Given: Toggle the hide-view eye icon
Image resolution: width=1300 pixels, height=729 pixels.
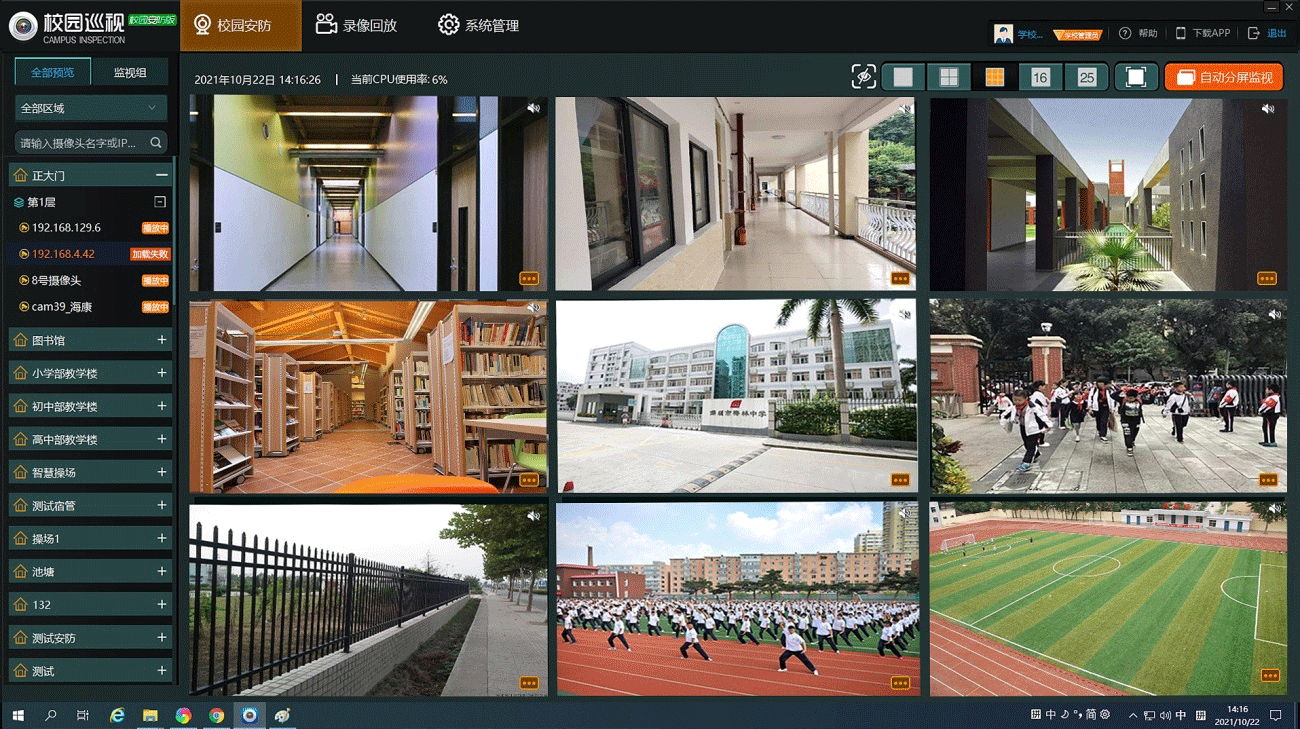Looking at the screenshot, I should coord(863,77).
